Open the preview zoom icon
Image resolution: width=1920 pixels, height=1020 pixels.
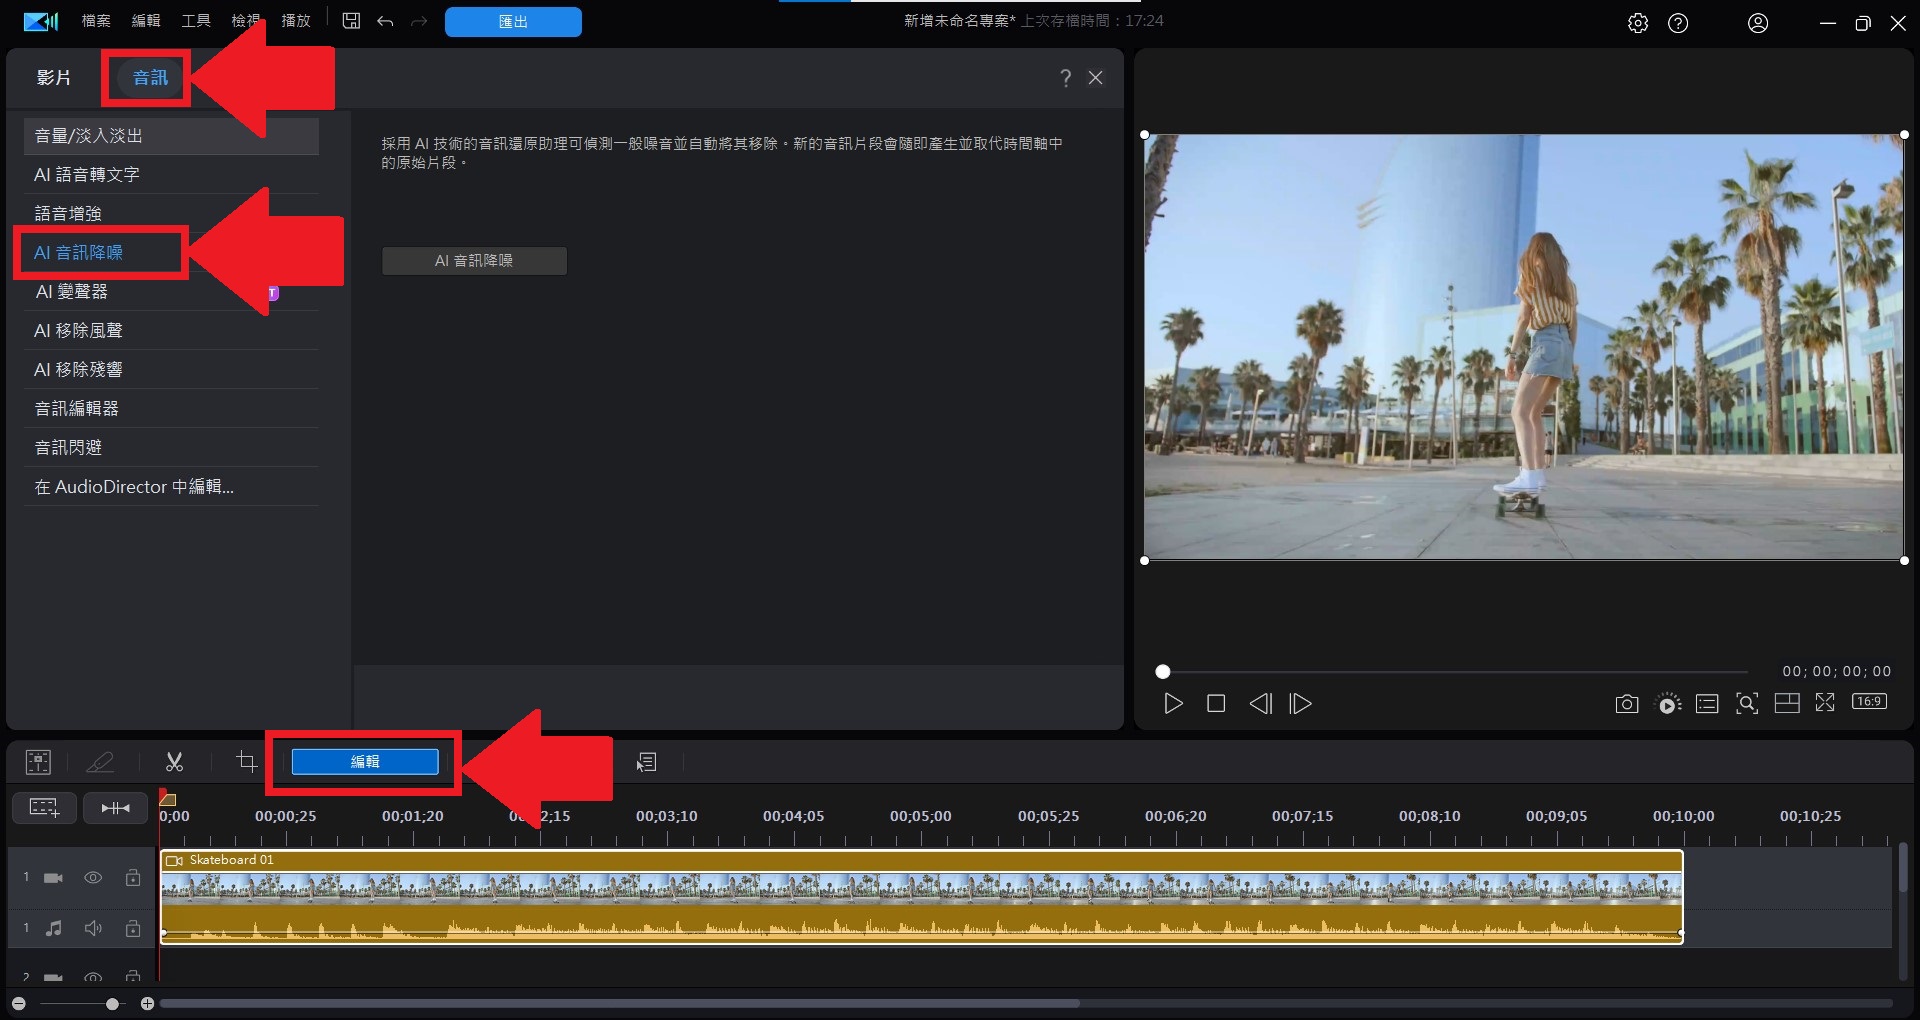tap(1746, 704)
